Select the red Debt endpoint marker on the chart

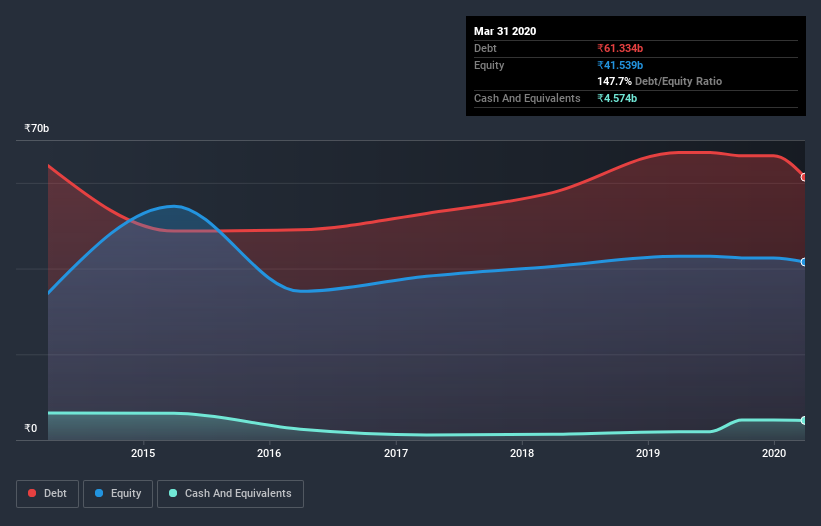[x=804, y=177]
